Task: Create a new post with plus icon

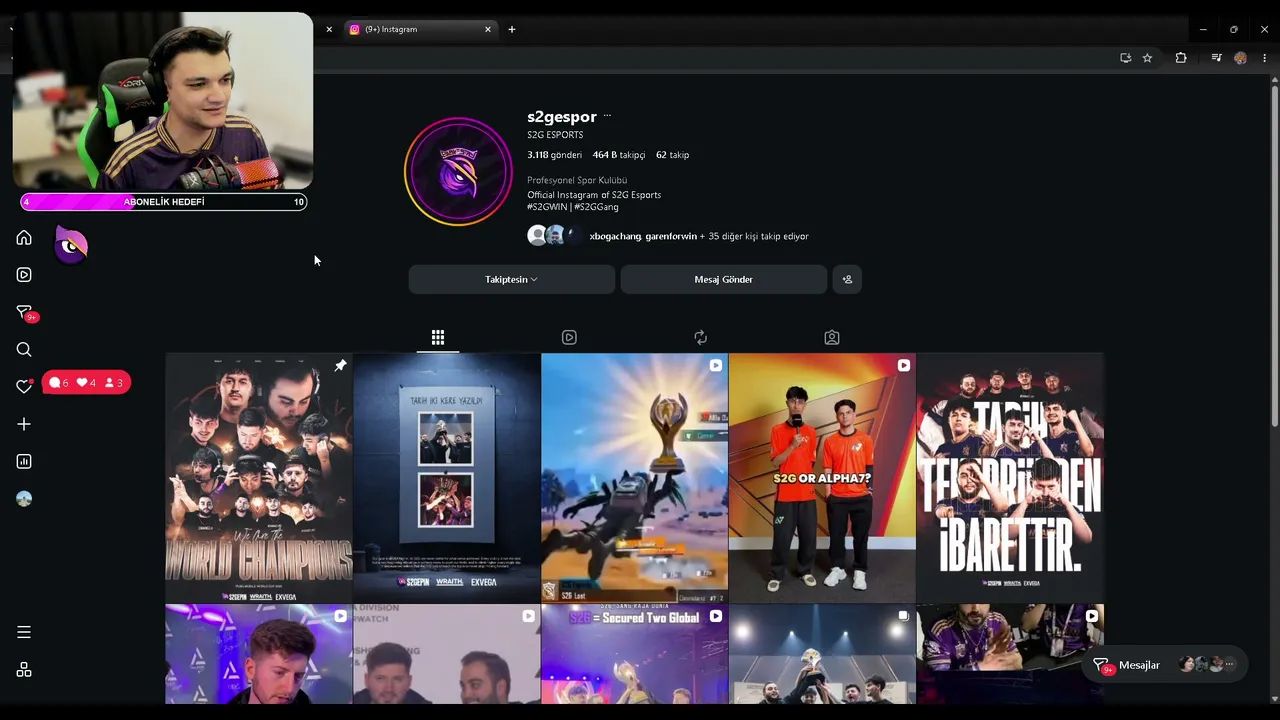Action: tap(24, 424)
